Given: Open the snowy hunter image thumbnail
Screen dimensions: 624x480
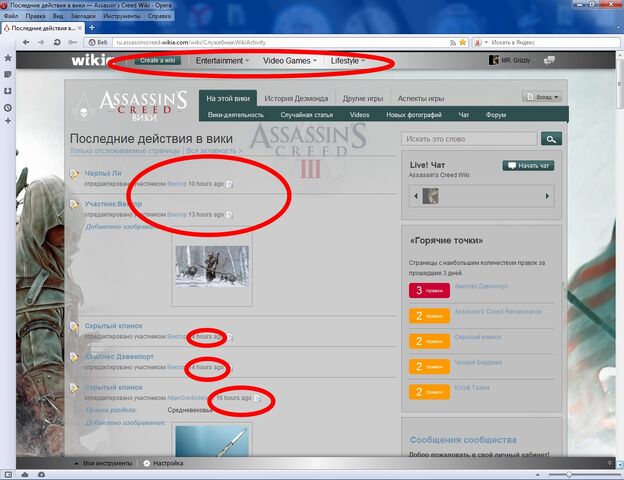Looking at the screenshot, I should [212, 266].
